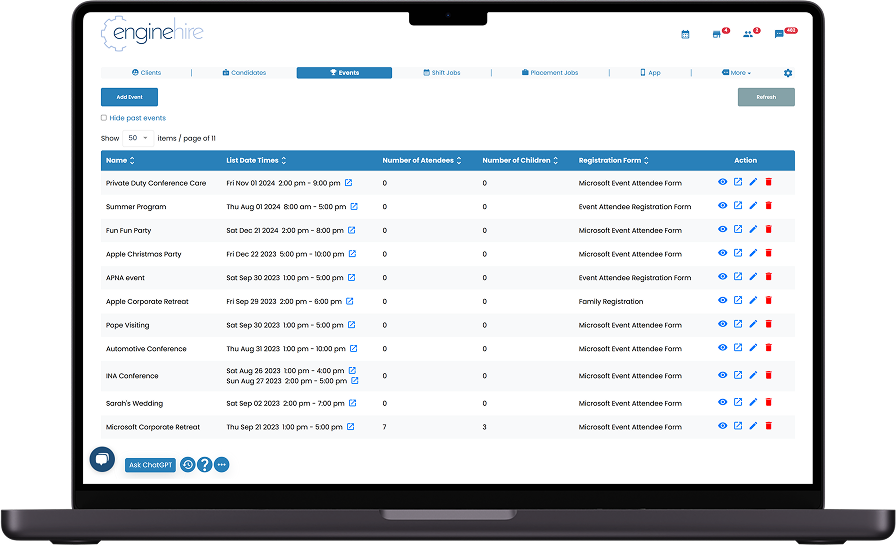Image resolution: width=896 pixels, height=545 pixels.
Task: Open the settings gear beside the More menu
Action: 788,73
